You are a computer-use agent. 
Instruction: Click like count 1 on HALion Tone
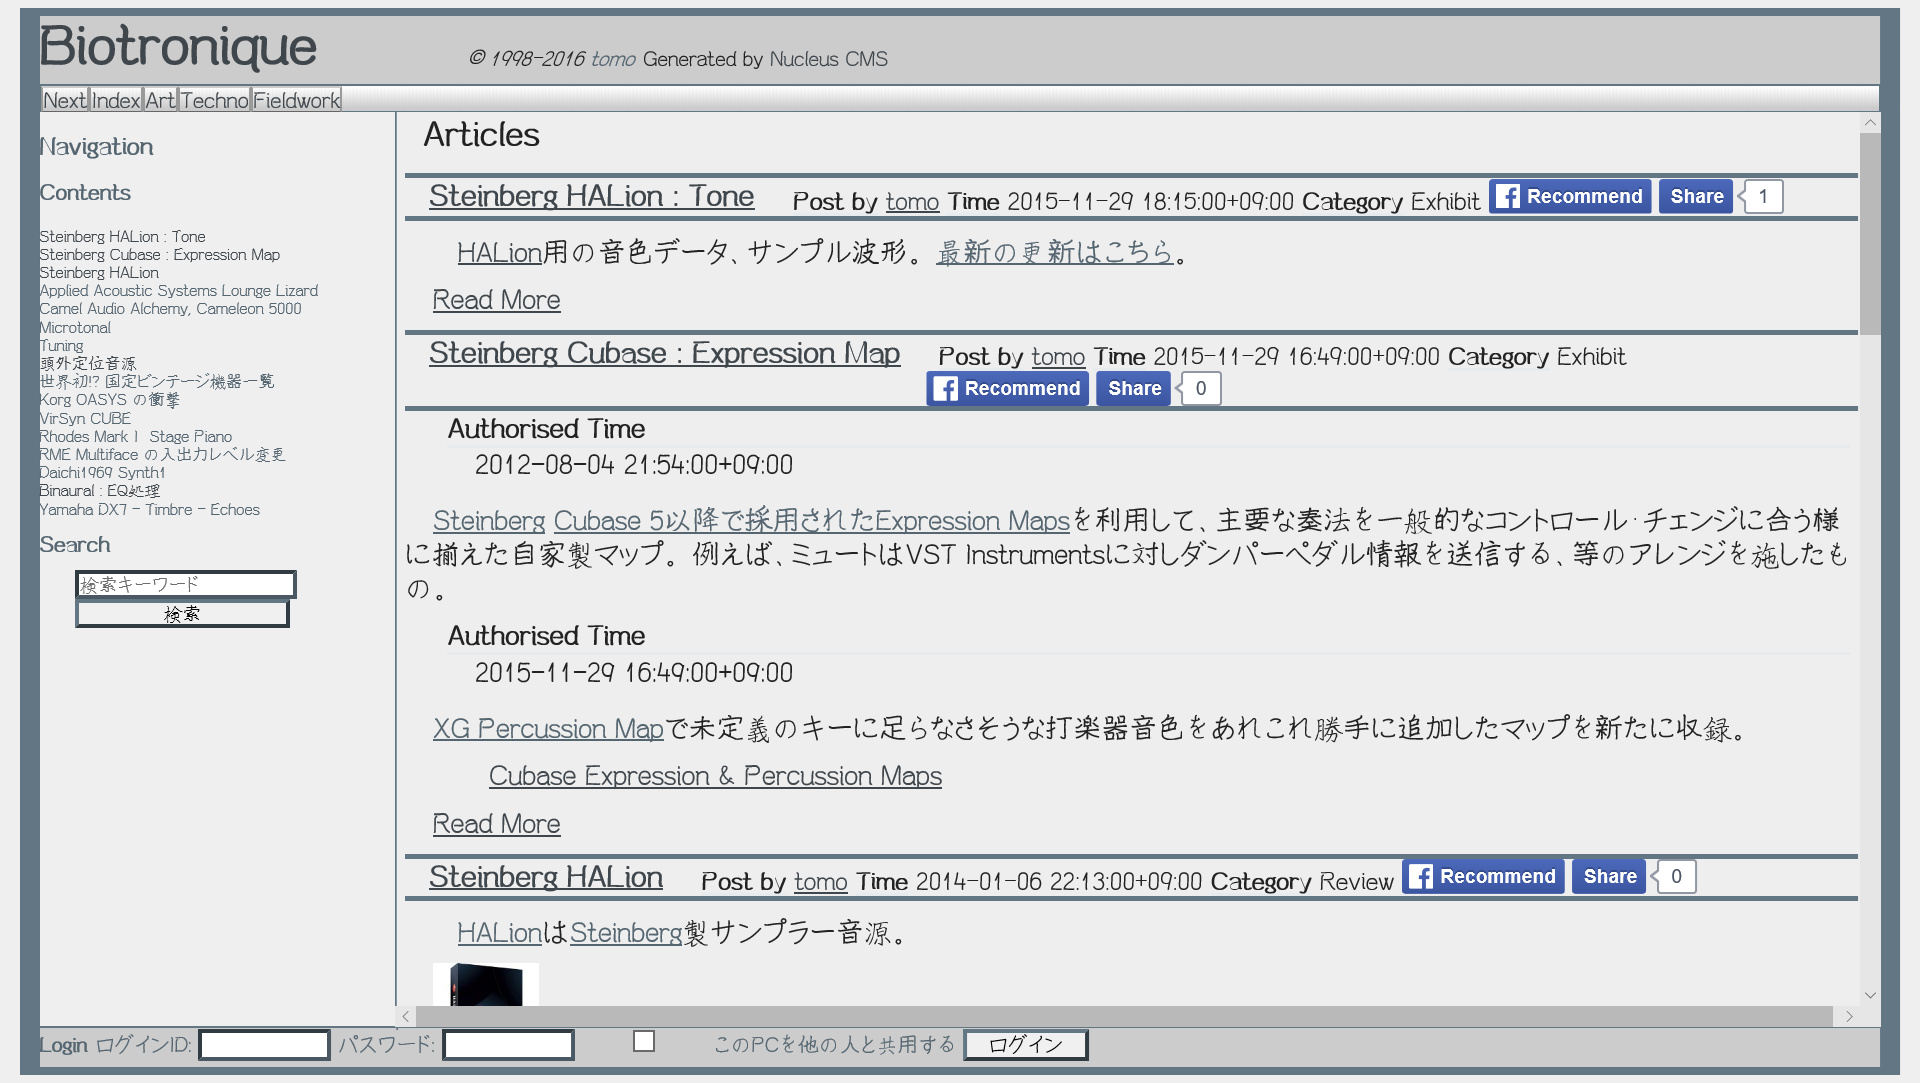pos(1763,196)
